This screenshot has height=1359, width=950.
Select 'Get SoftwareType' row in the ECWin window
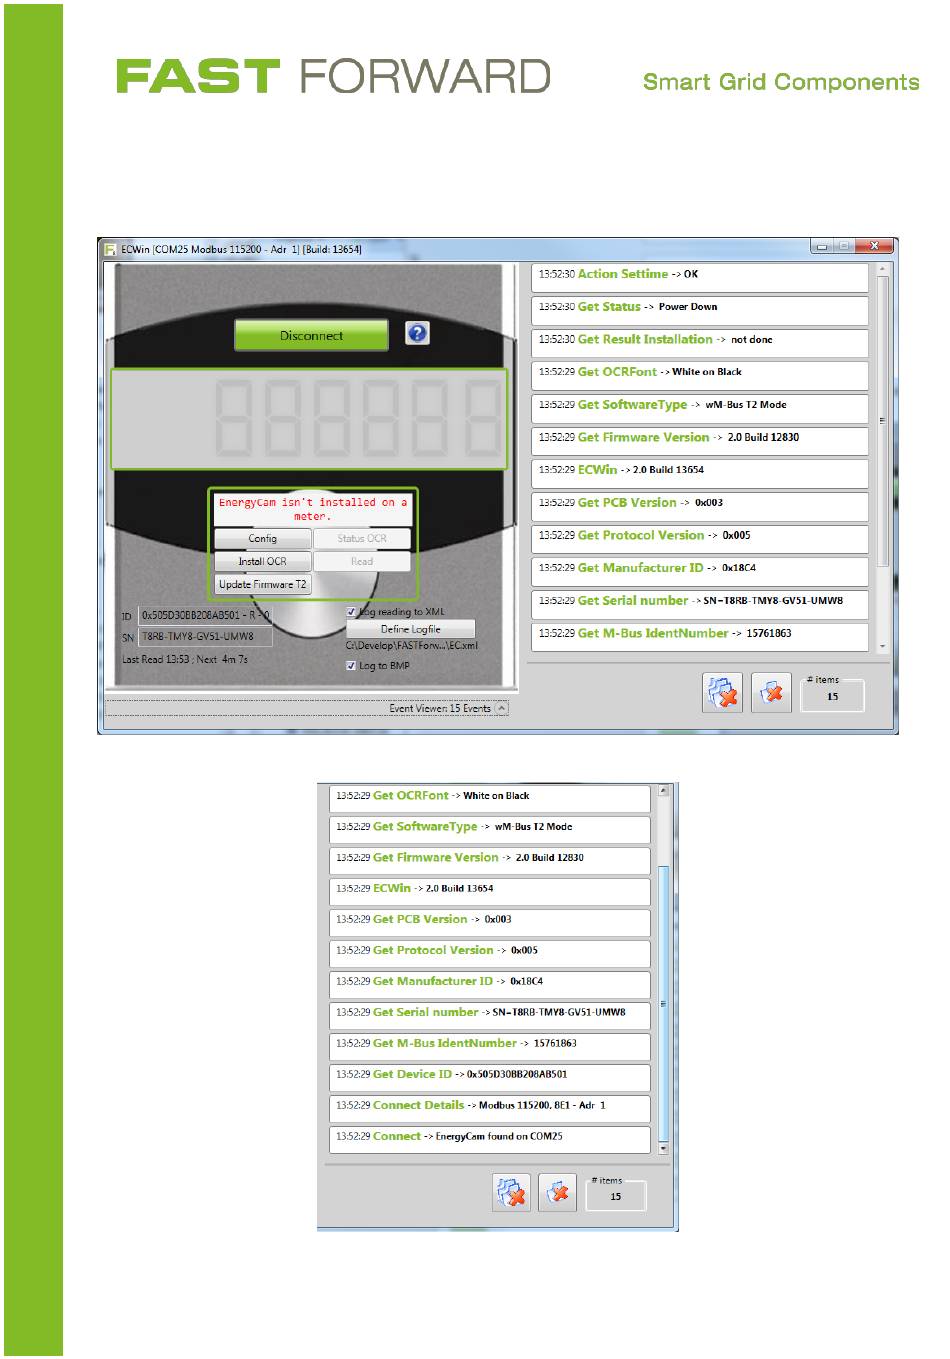[699, 408]
